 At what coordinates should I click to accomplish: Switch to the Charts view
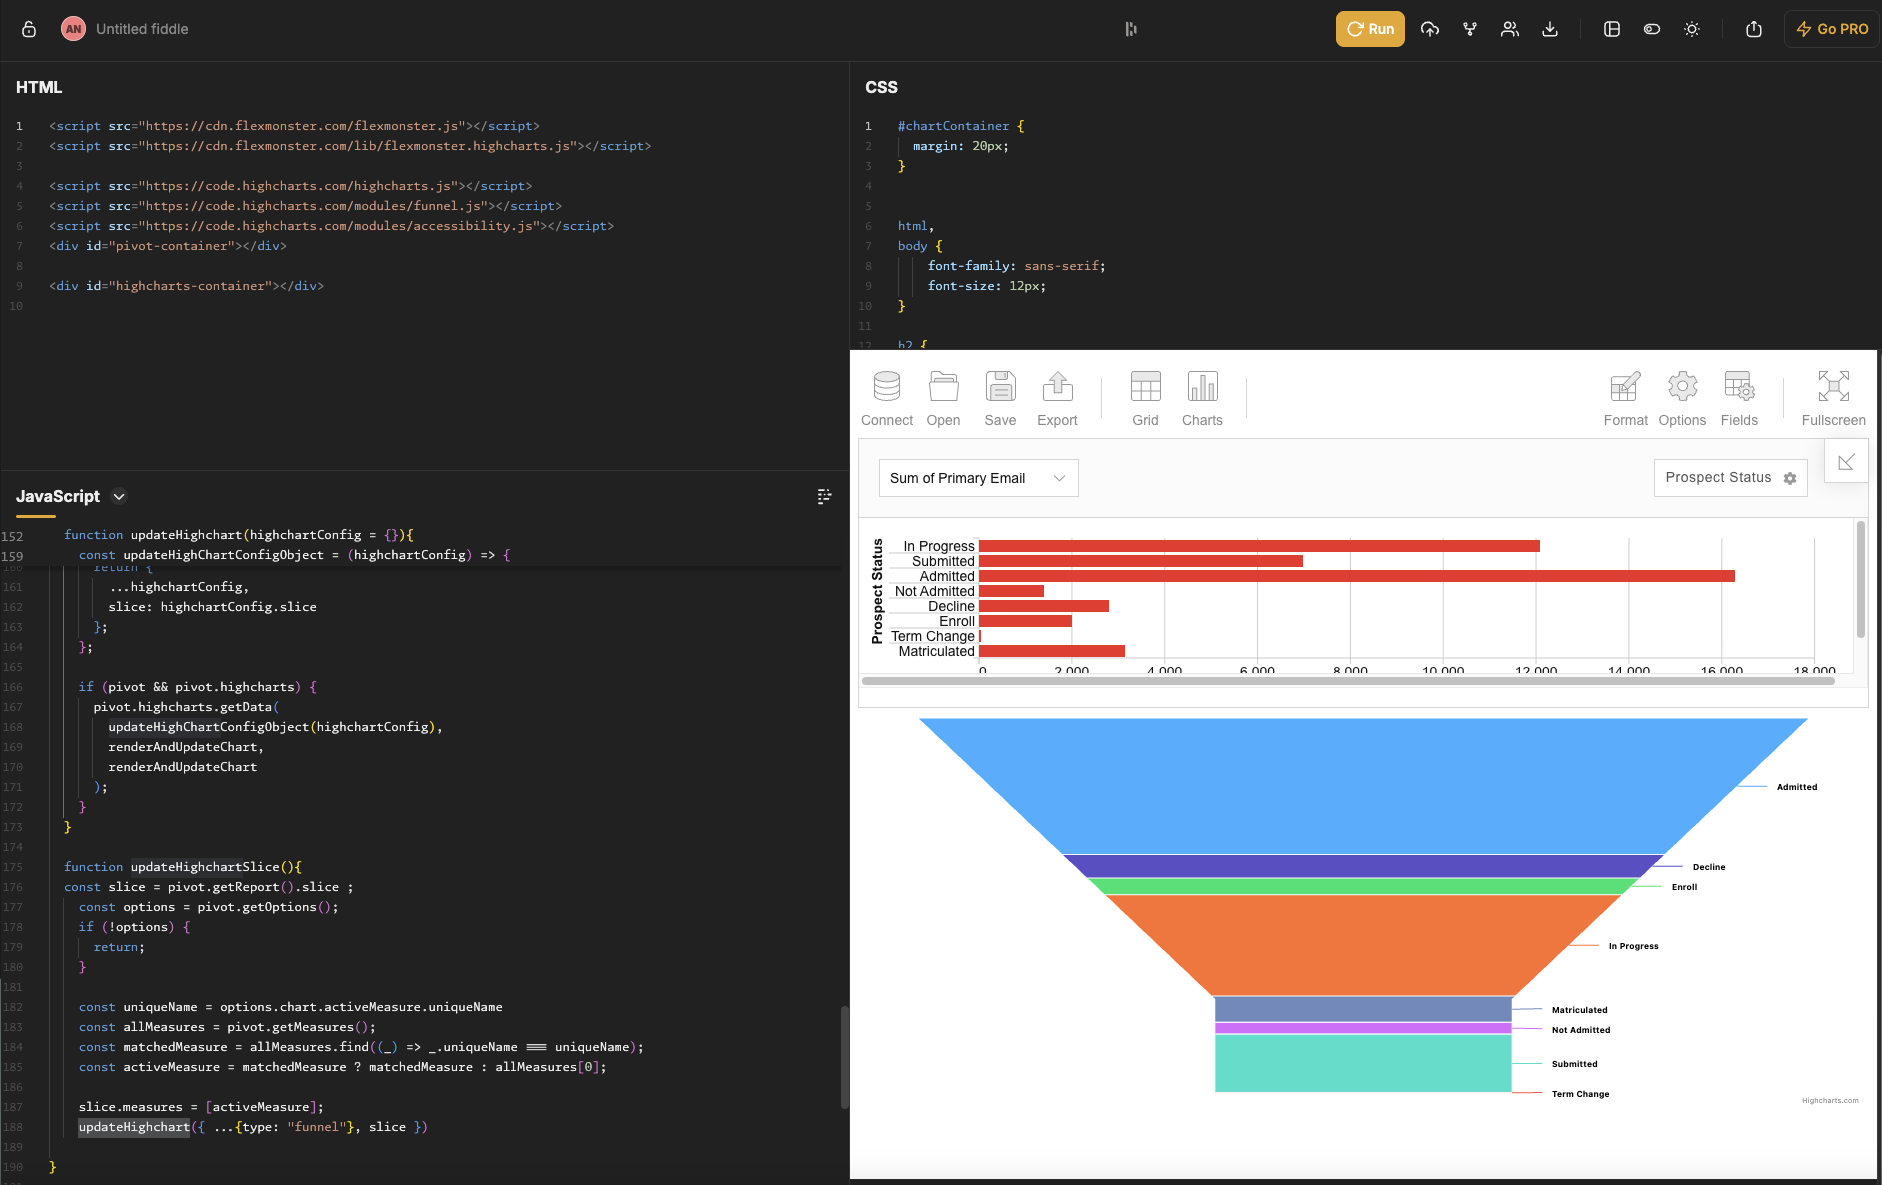(1202, 398)
